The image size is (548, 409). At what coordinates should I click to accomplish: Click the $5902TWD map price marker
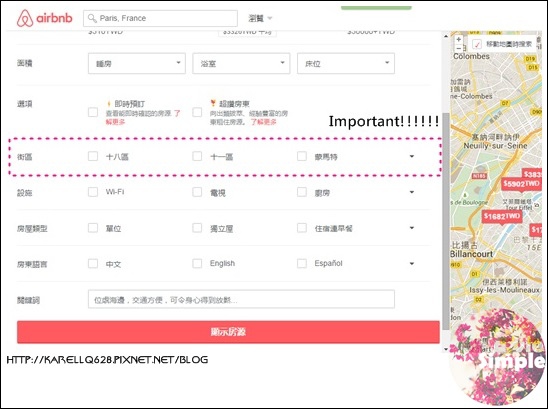coord(521,184)
